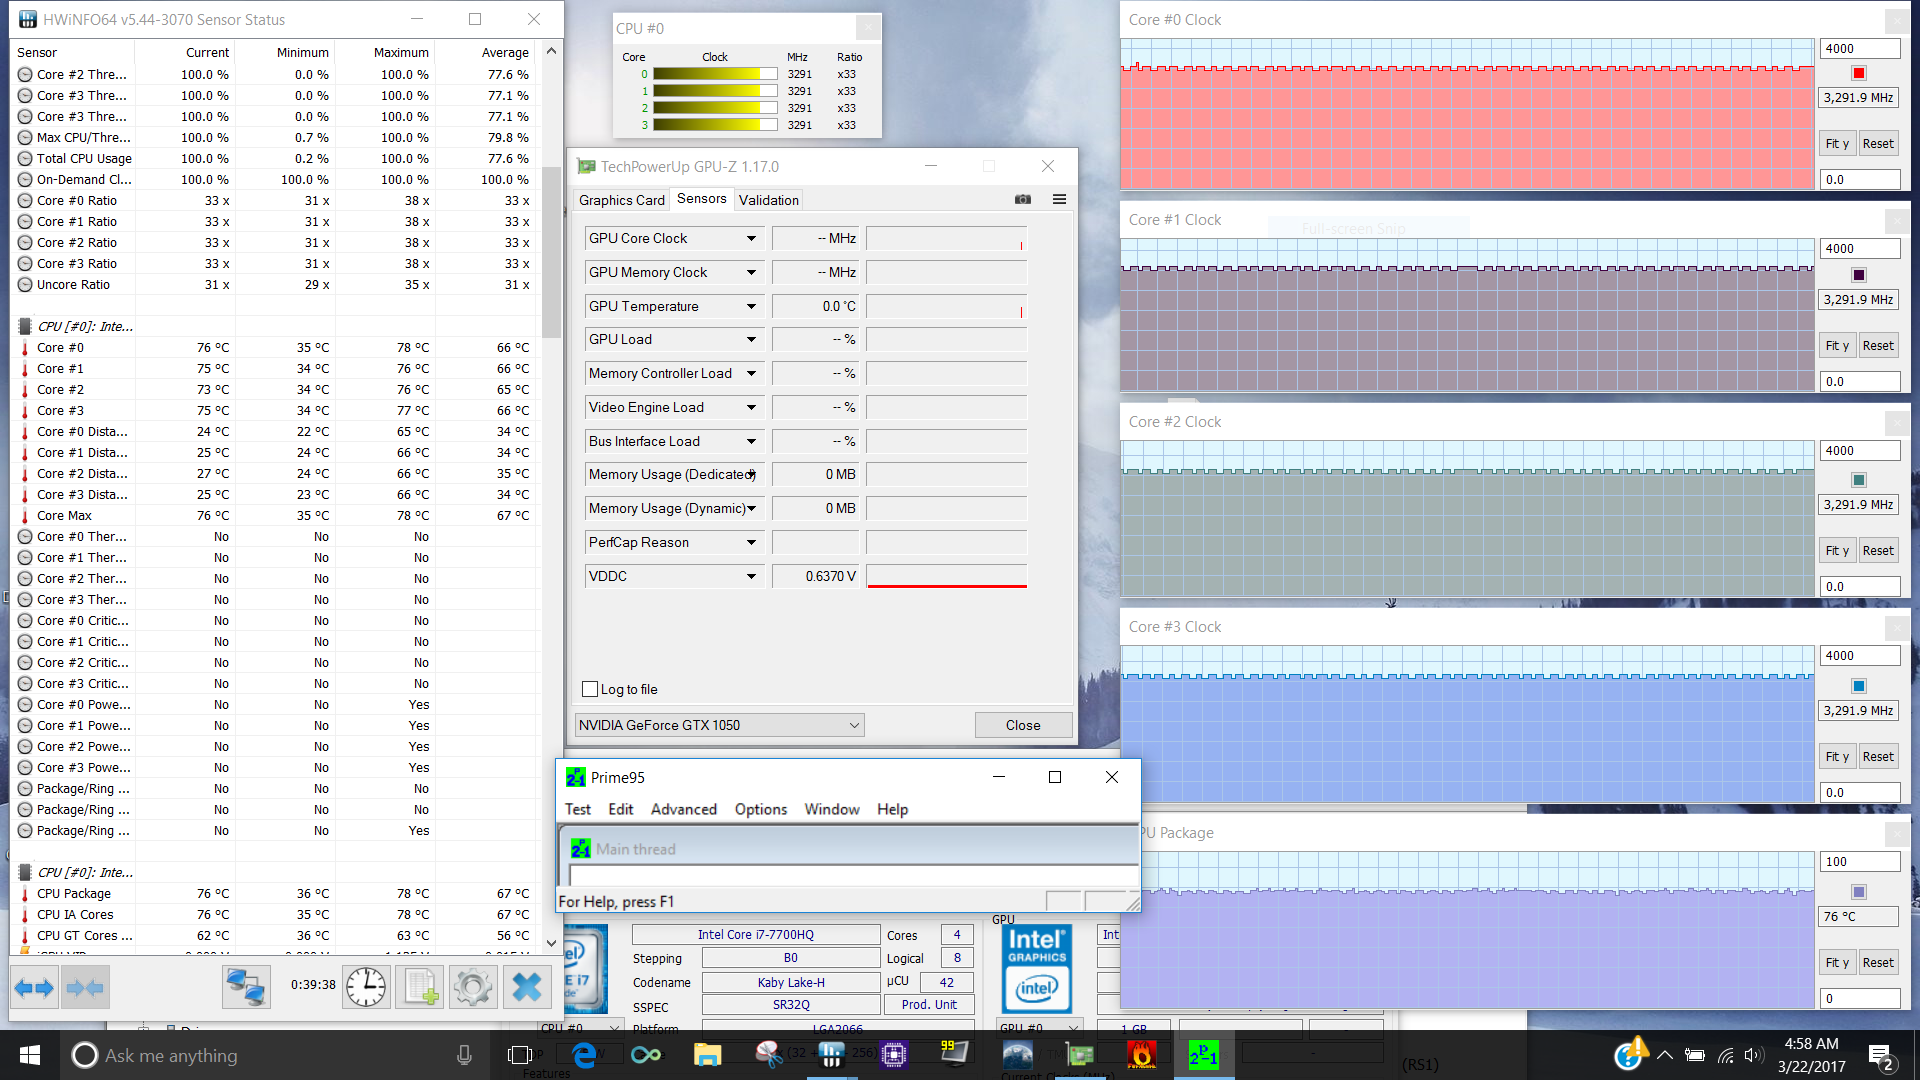Switch to the Graphics Card tab
This screenshot has width=1920, height=1080.
click(621, 200)
